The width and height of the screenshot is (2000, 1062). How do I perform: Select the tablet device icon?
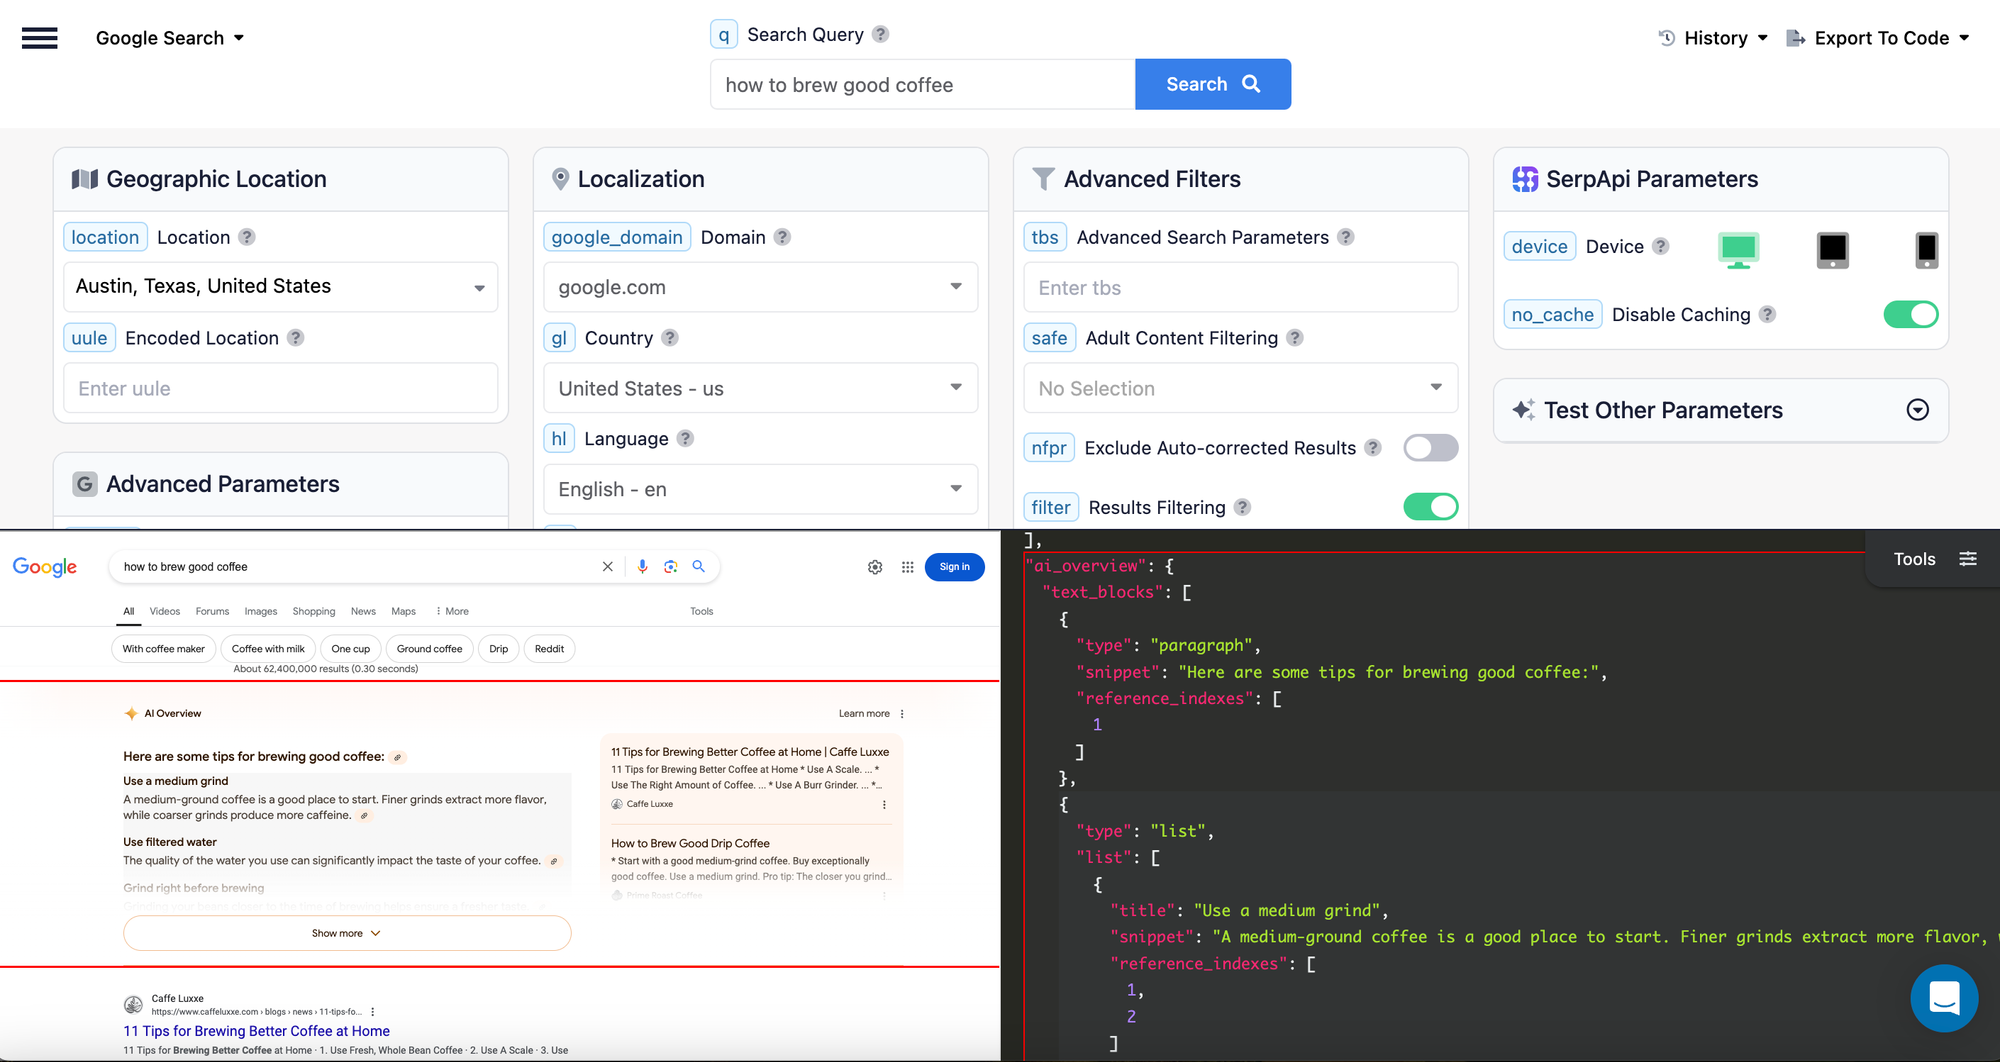[1833, 250]
